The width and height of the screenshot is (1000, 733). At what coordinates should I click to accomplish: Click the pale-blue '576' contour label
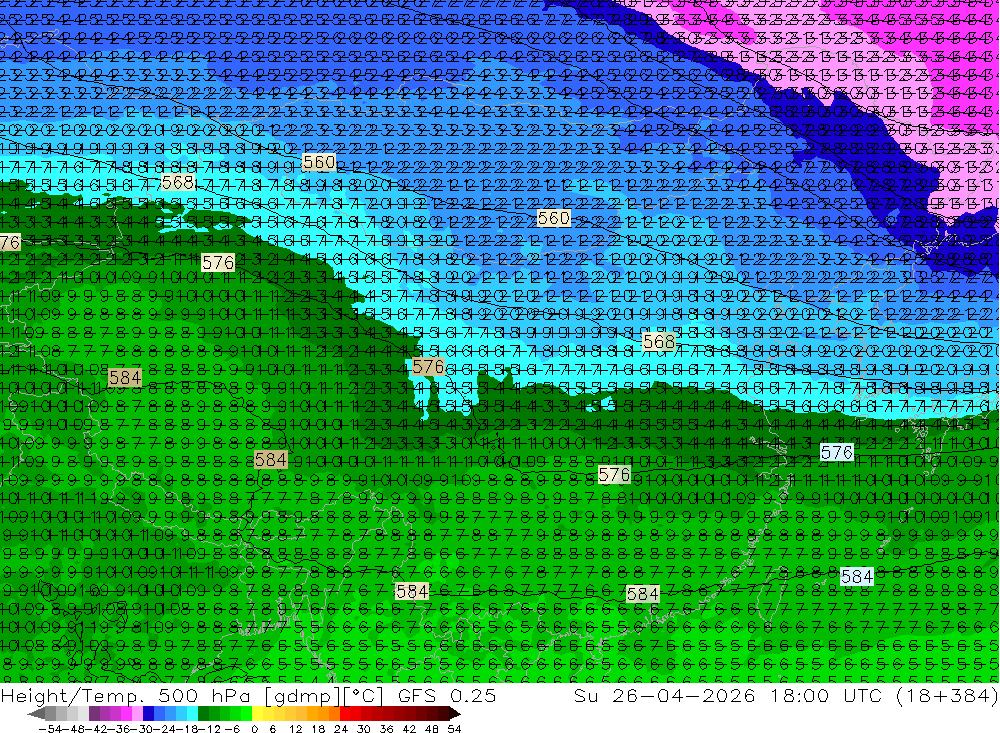(x=836, y=452)
